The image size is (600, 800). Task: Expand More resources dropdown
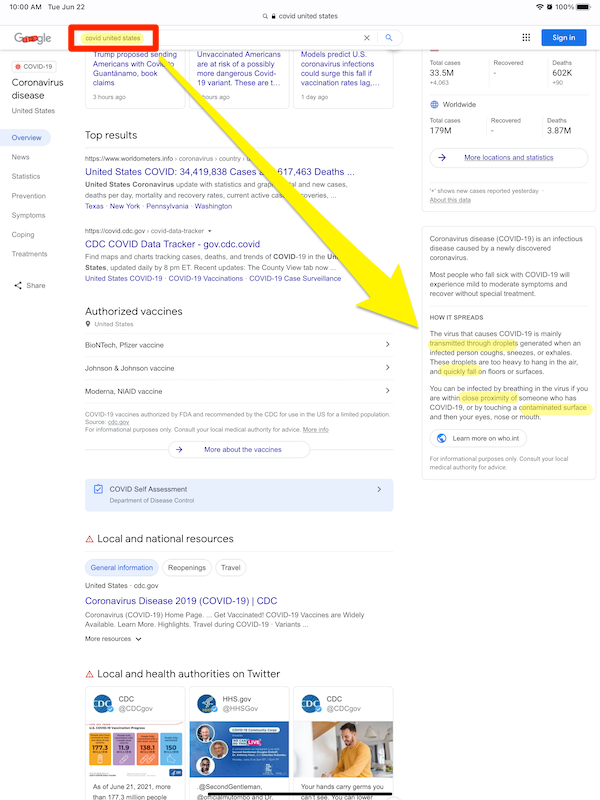click(113, 639)
